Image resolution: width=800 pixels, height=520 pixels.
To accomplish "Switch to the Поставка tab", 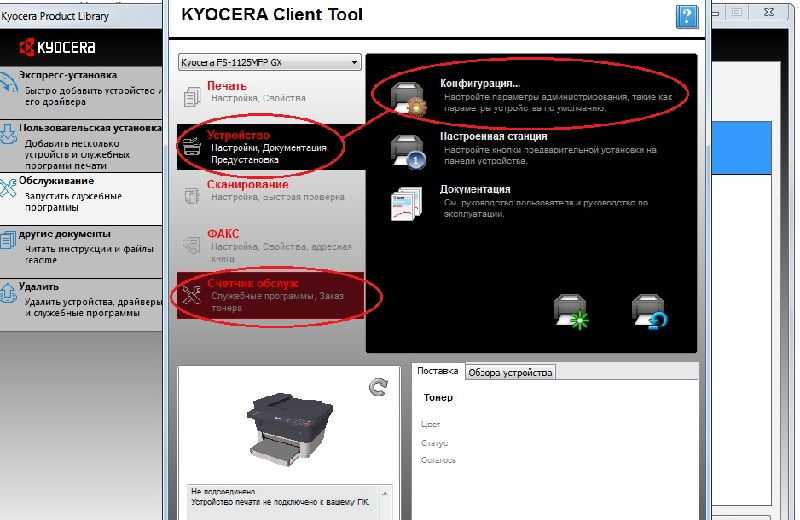I will (x=438, y=371).
